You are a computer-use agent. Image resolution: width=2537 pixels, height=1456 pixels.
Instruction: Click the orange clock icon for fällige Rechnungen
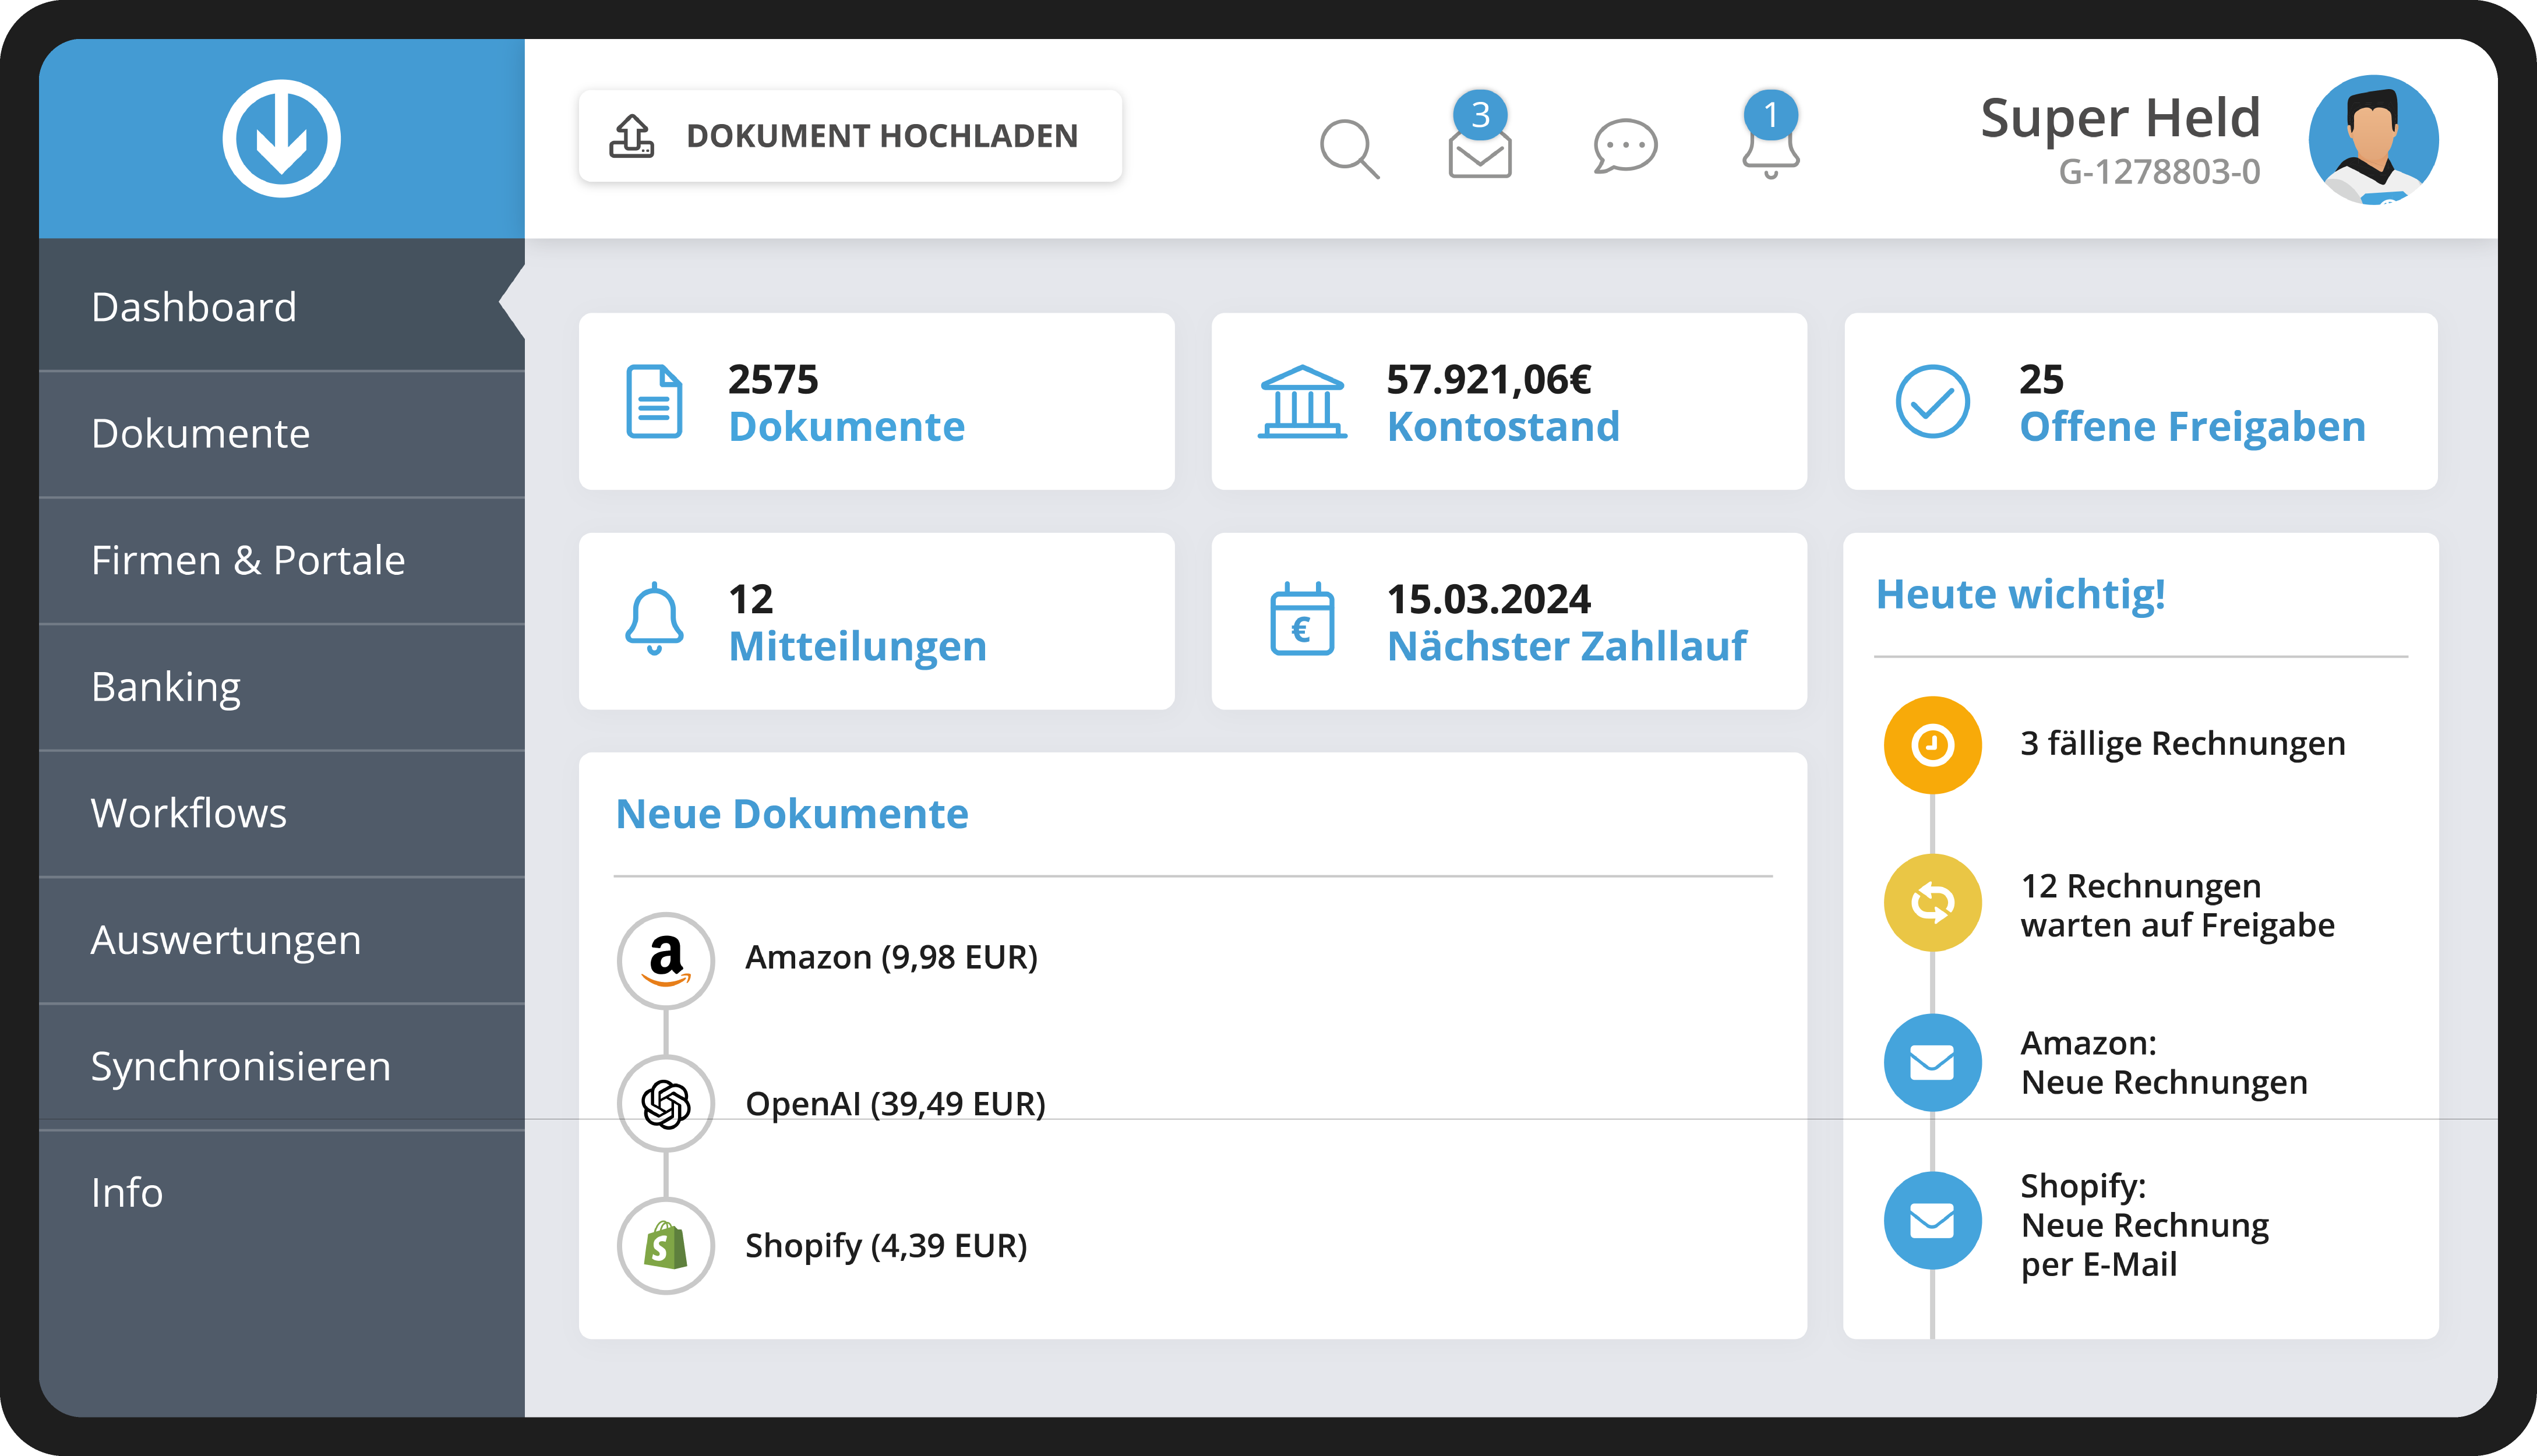[1932, 745]
